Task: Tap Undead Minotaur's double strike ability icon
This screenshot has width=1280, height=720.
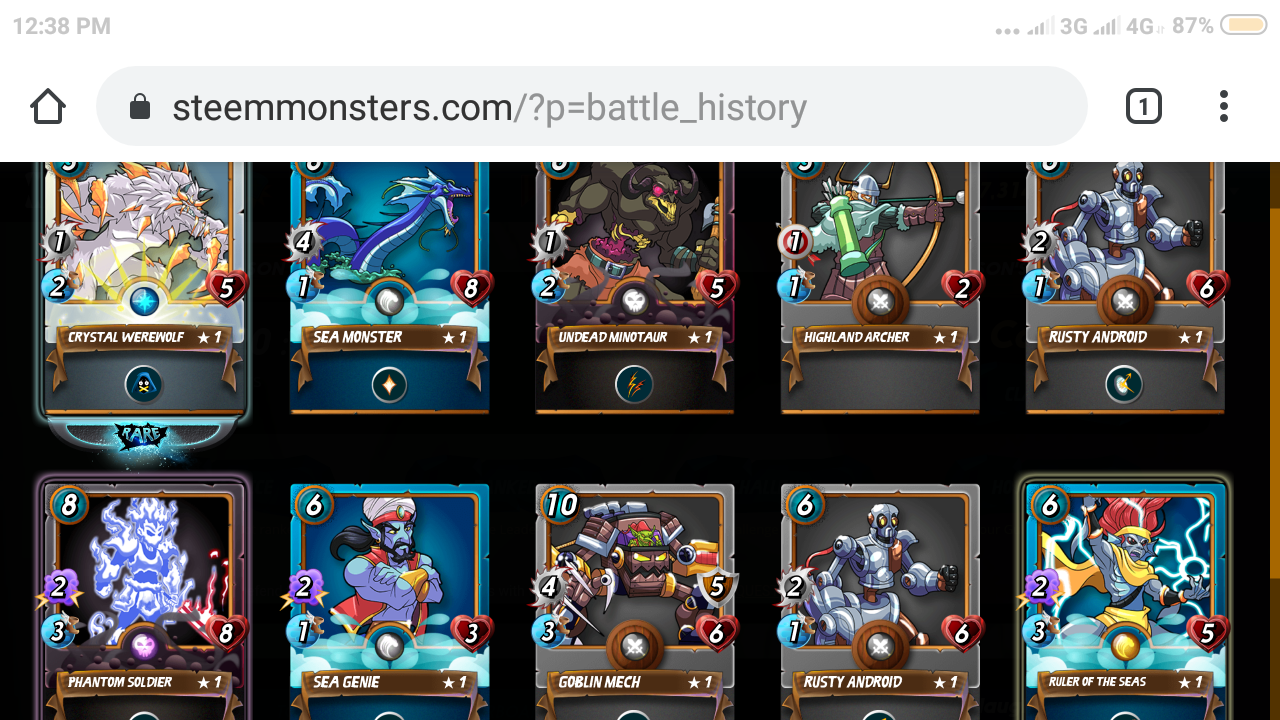Action: coord(634,383)
